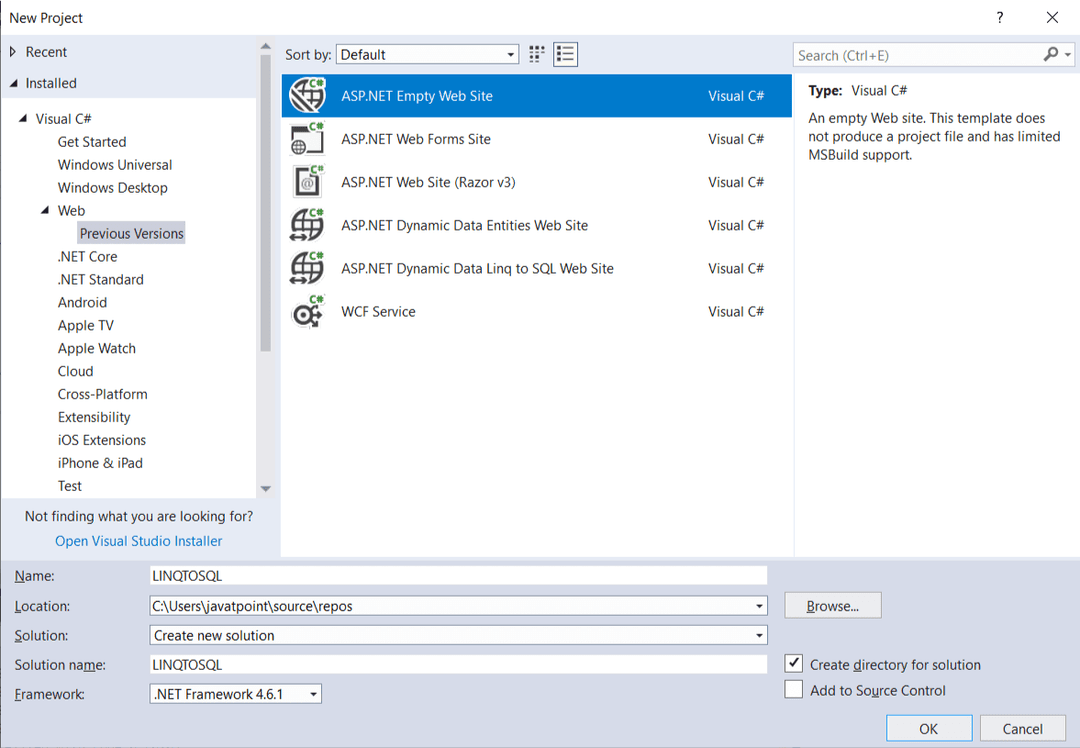Enable Add to Source Control checkbox
Image resolution: width=1080 pixels, height=748 pixels.
pos(794,690)
